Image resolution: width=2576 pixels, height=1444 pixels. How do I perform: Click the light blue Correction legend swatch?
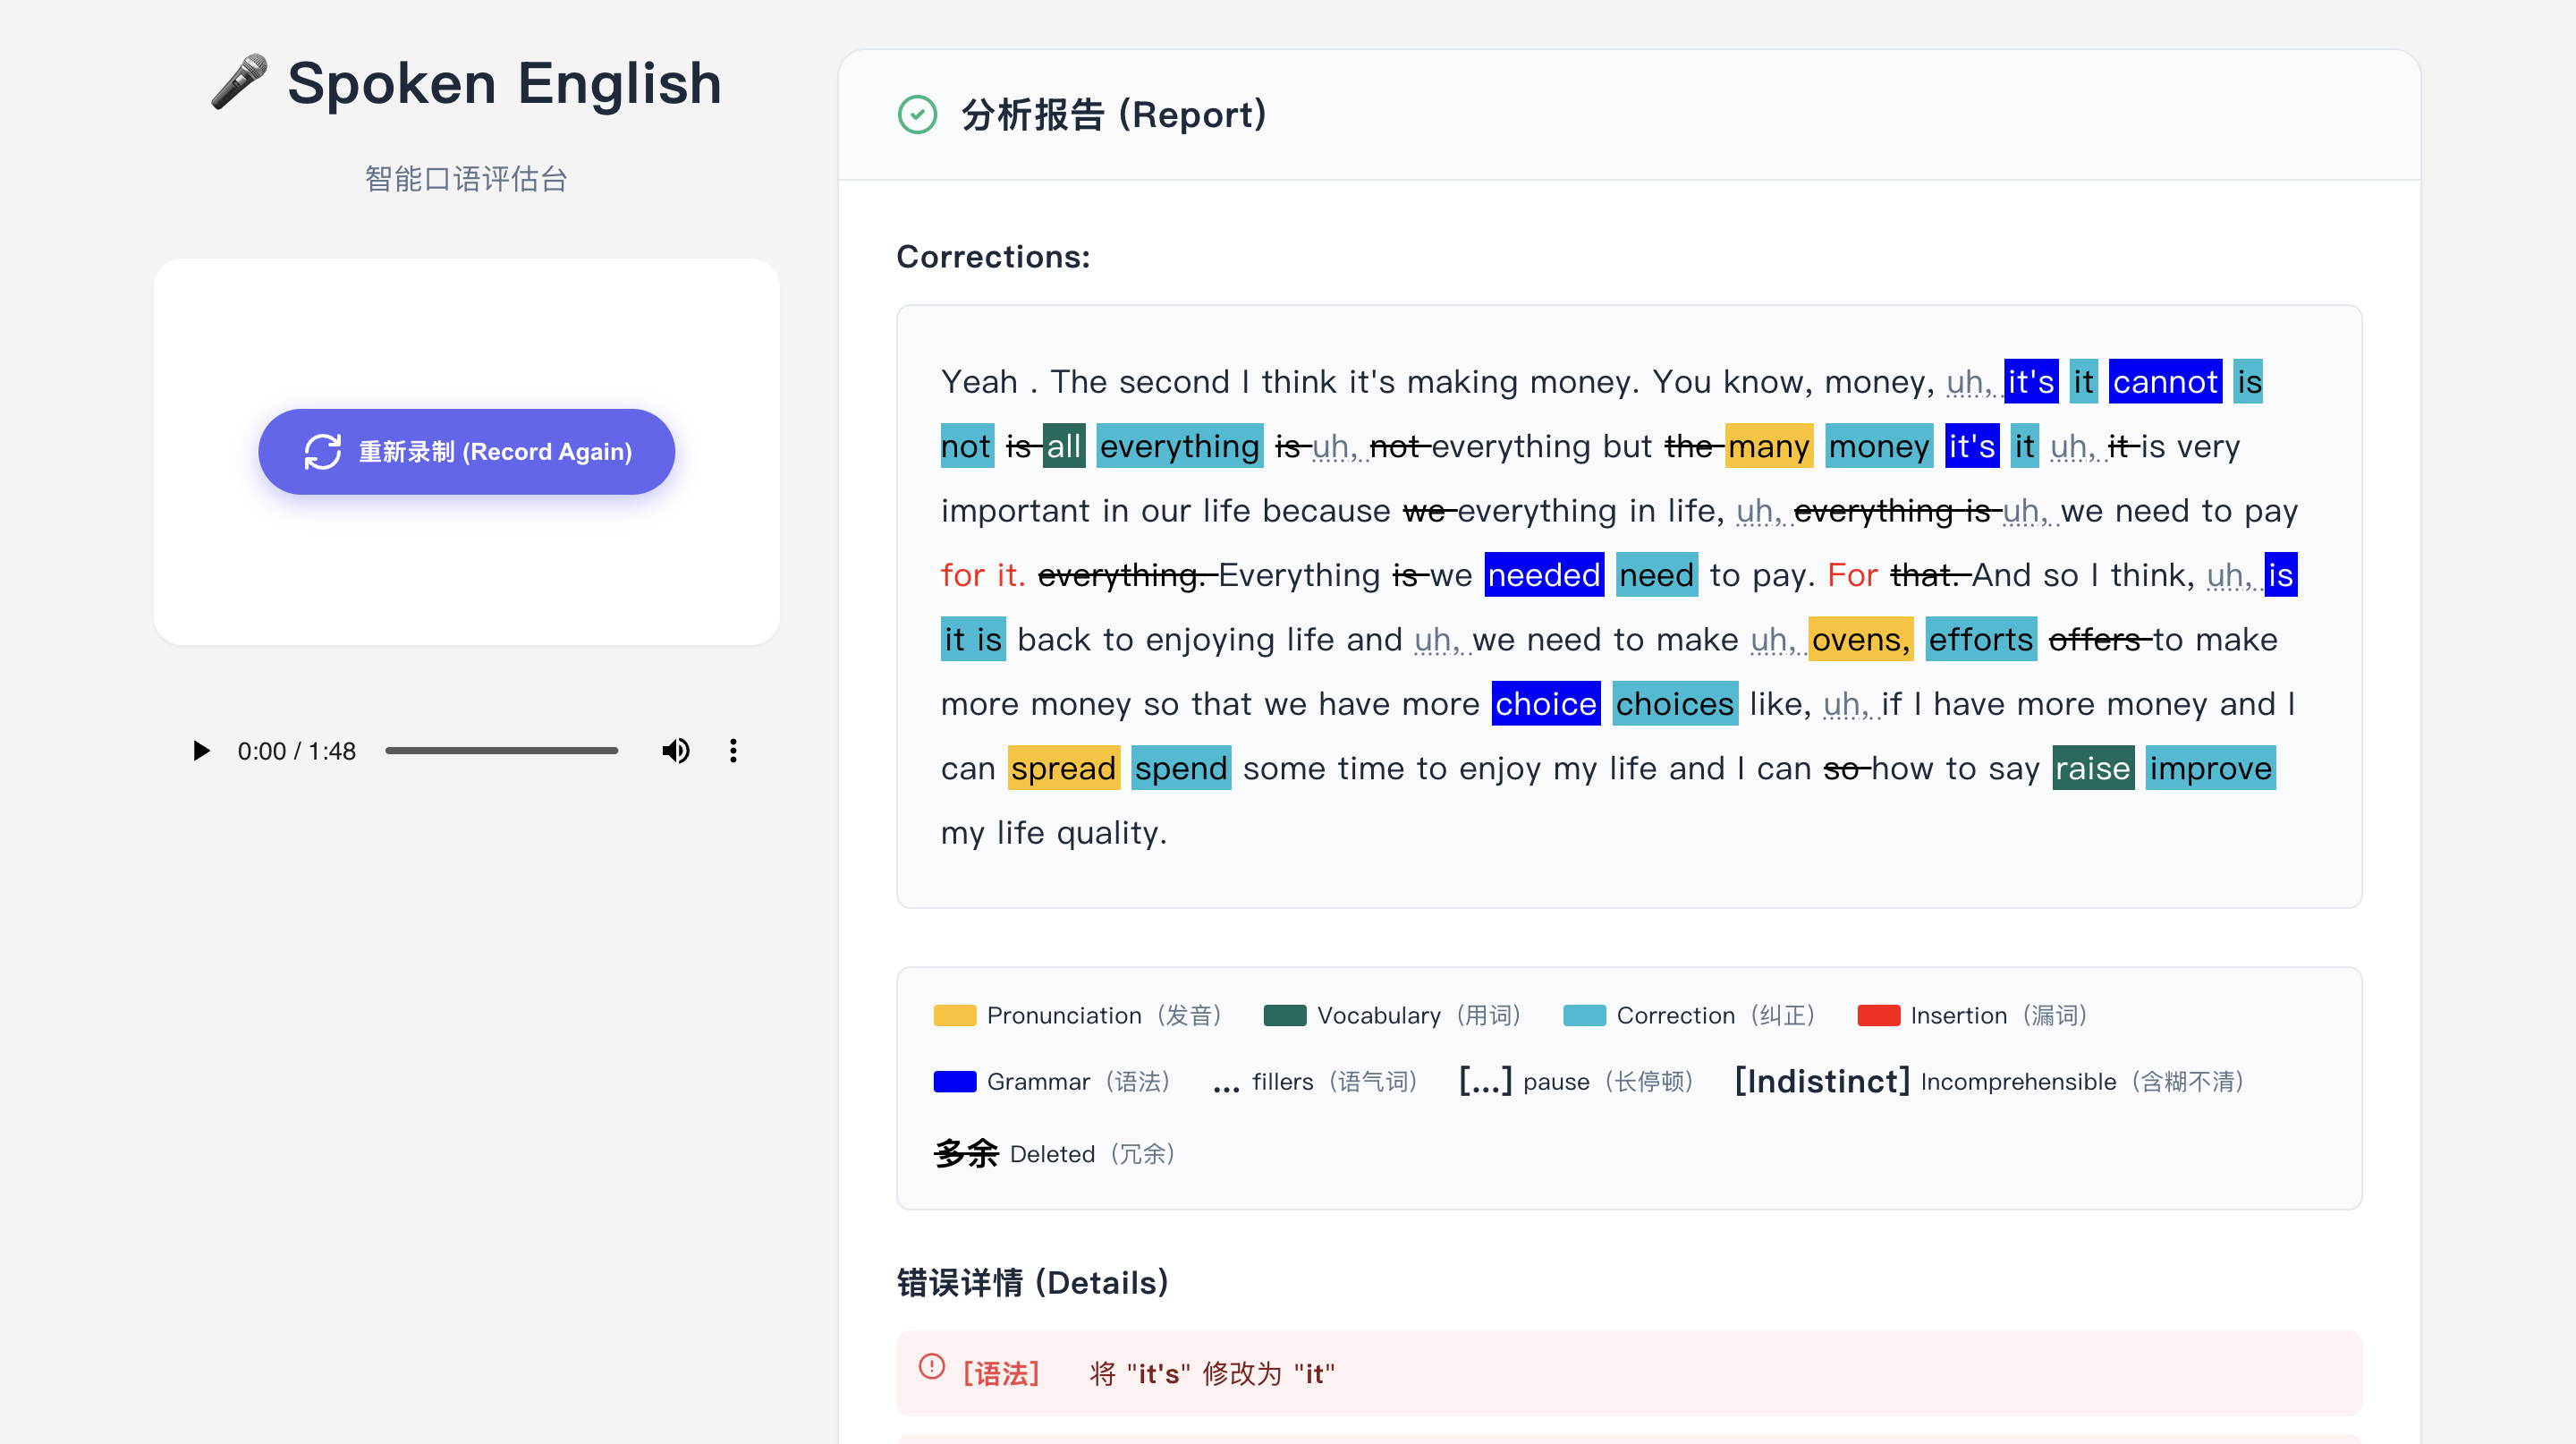coord(1584,1015)
